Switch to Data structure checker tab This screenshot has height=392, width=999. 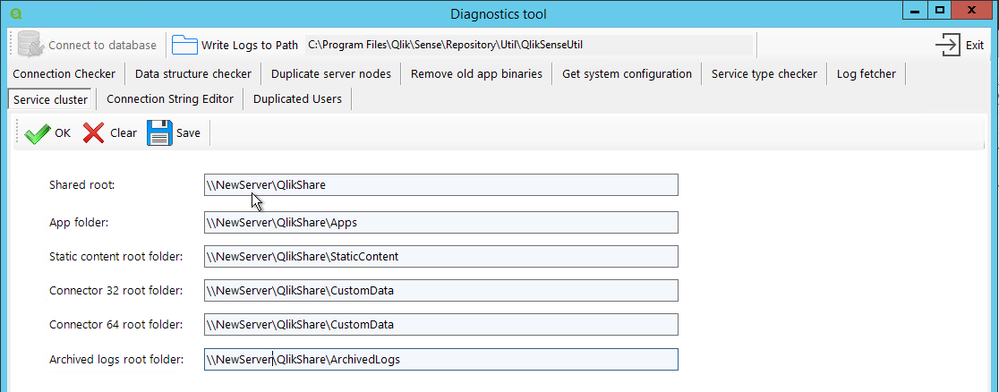coord(193,74)
